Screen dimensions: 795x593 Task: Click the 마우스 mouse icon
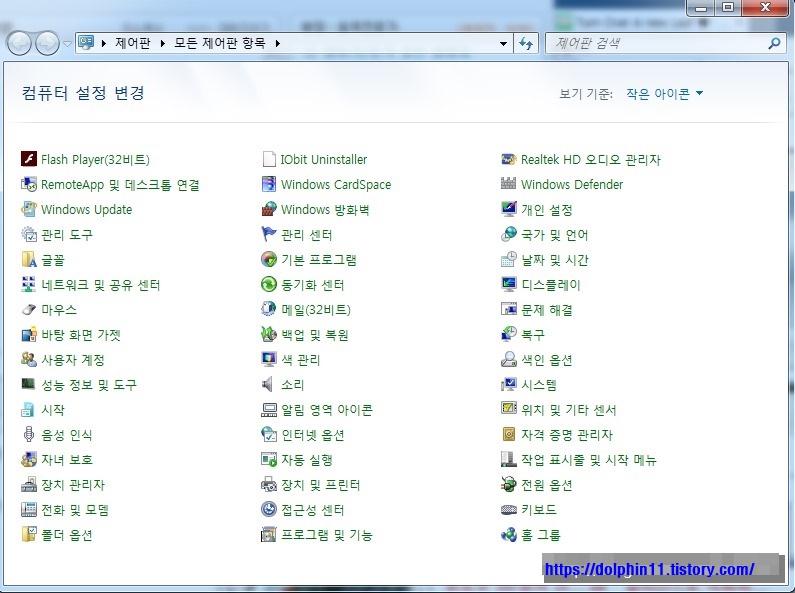click(29, 309)
